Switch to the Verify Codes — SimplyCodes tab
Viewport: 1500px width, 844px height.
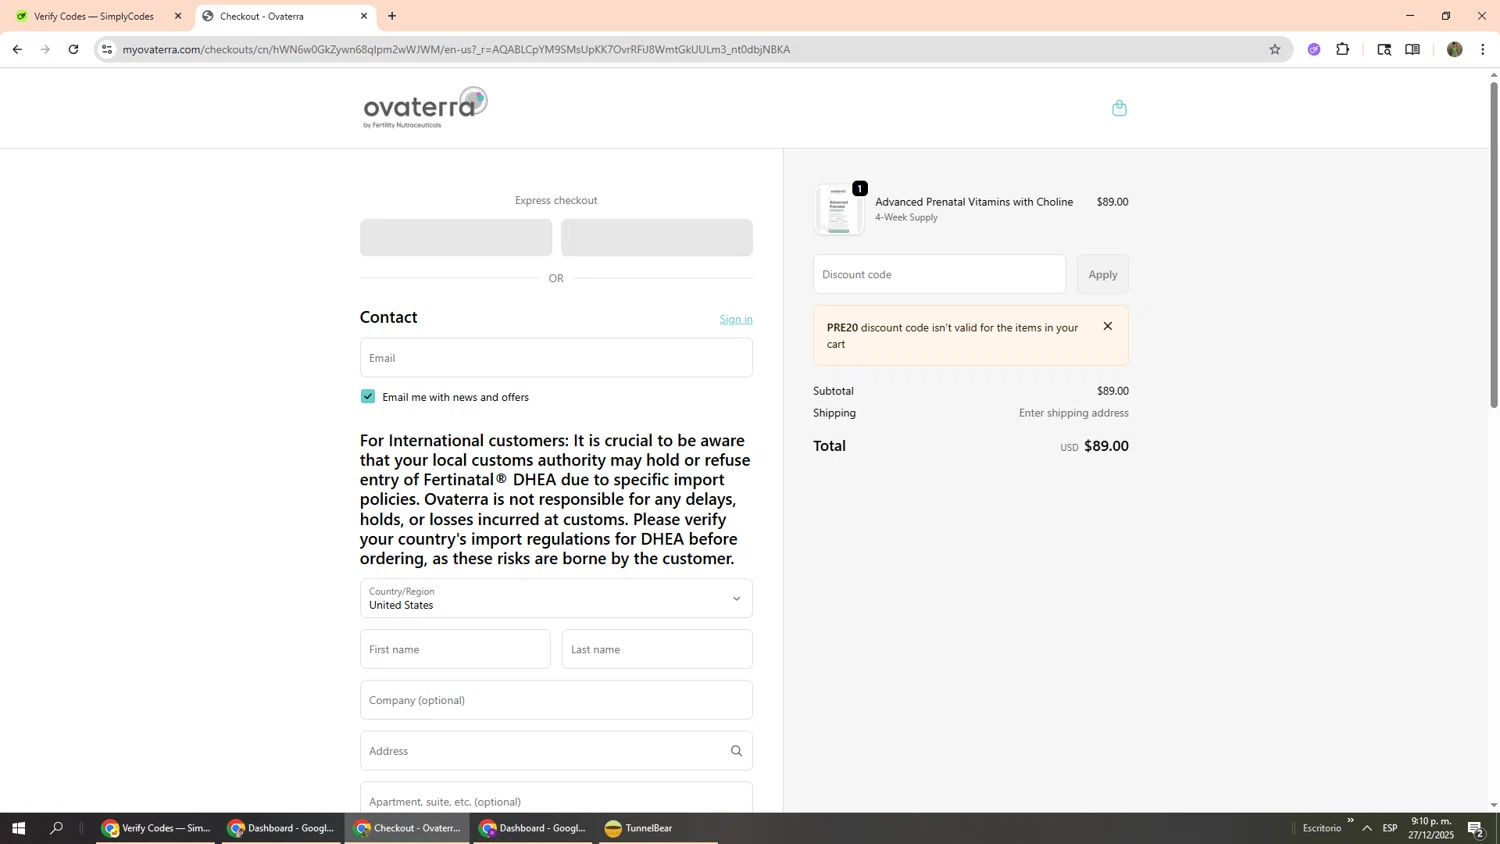pos(96,16)
